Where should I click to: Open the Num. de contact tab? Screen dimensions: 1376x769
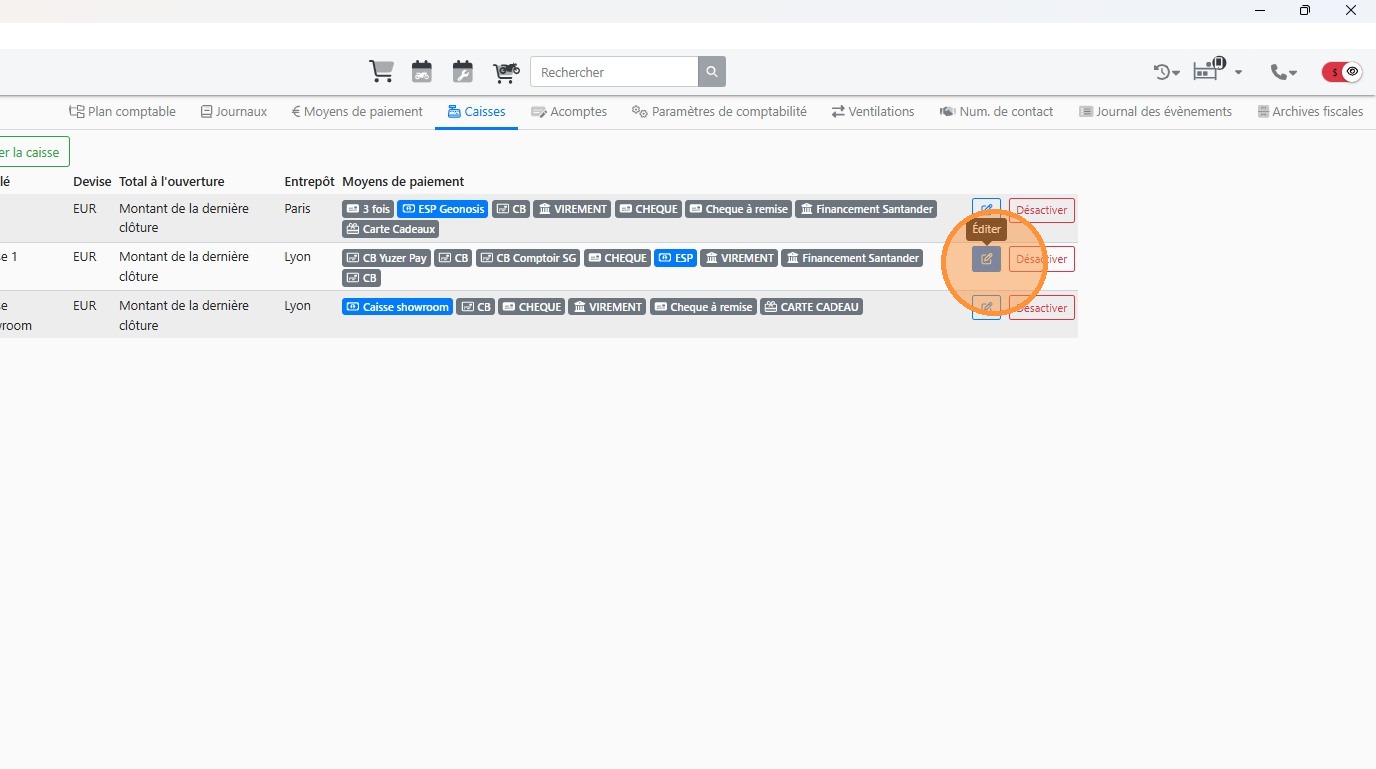[x=996, y=112]
